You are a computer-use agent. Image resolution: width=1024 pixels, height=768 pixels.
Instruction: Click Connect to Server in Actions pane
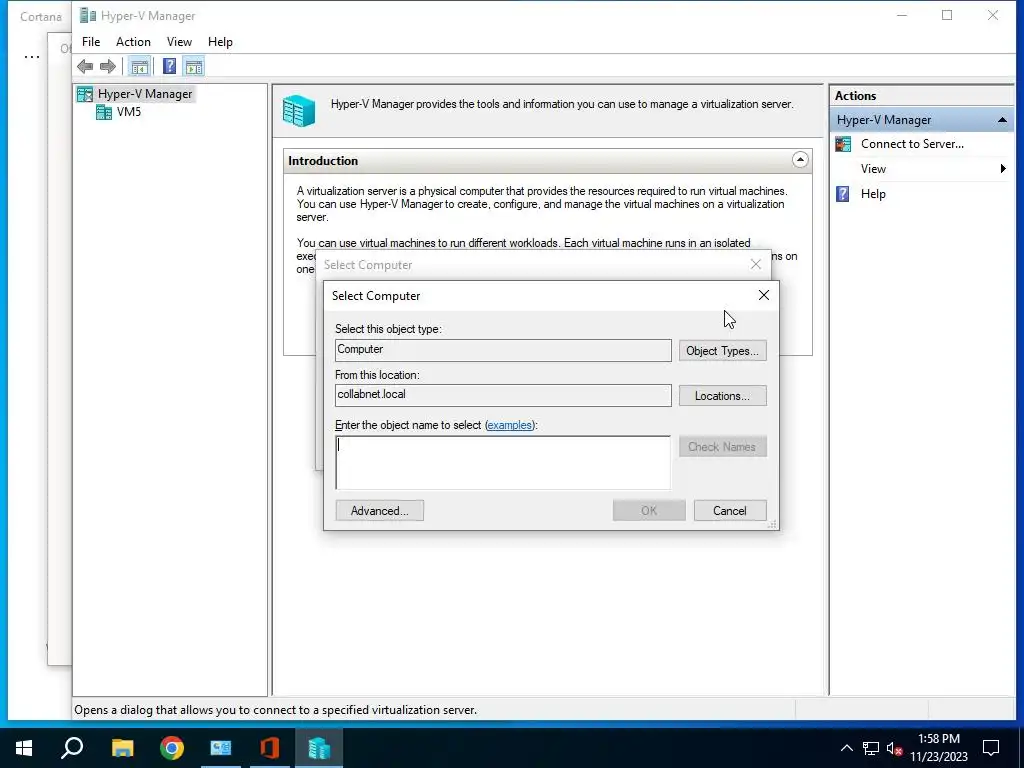[x=912, y=144]
